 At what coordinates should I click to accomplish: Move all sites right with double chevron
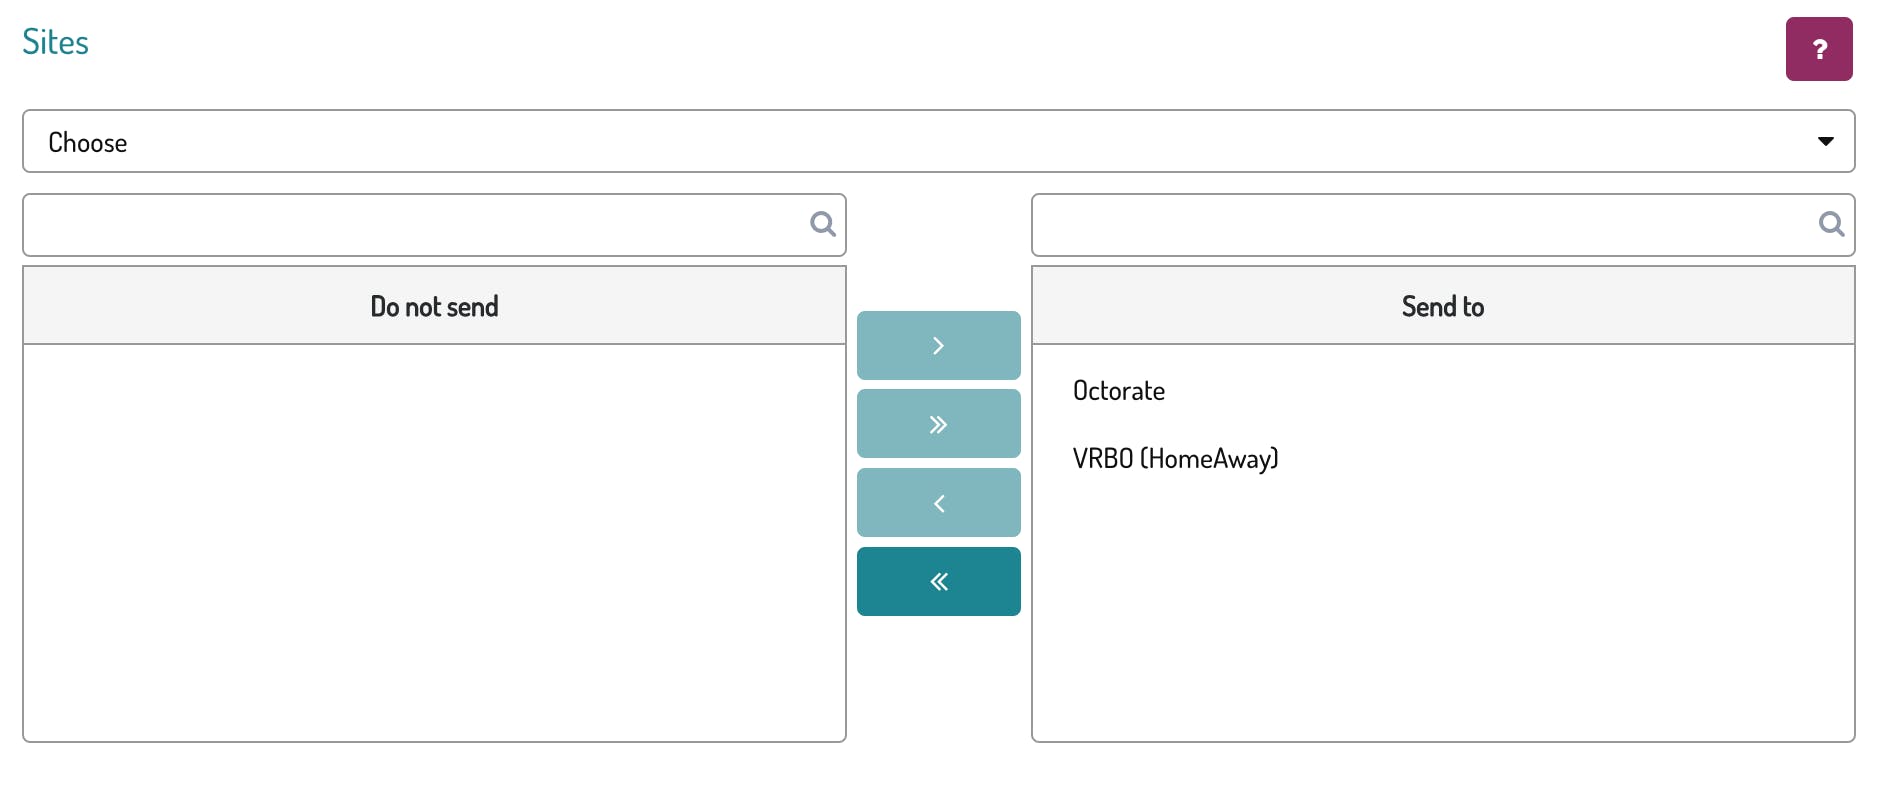(938, 424)
